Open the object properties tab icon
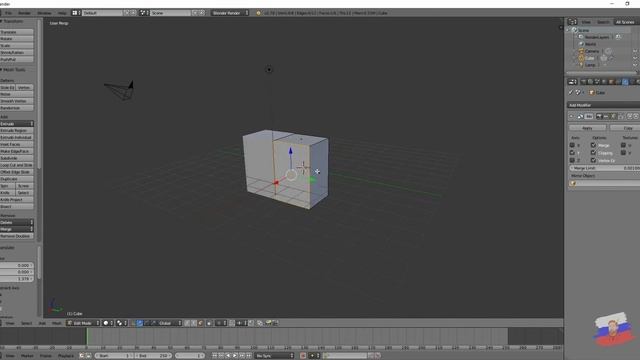Screen dimensions: 640x360 pyautogui.click(x=611, y=82)
